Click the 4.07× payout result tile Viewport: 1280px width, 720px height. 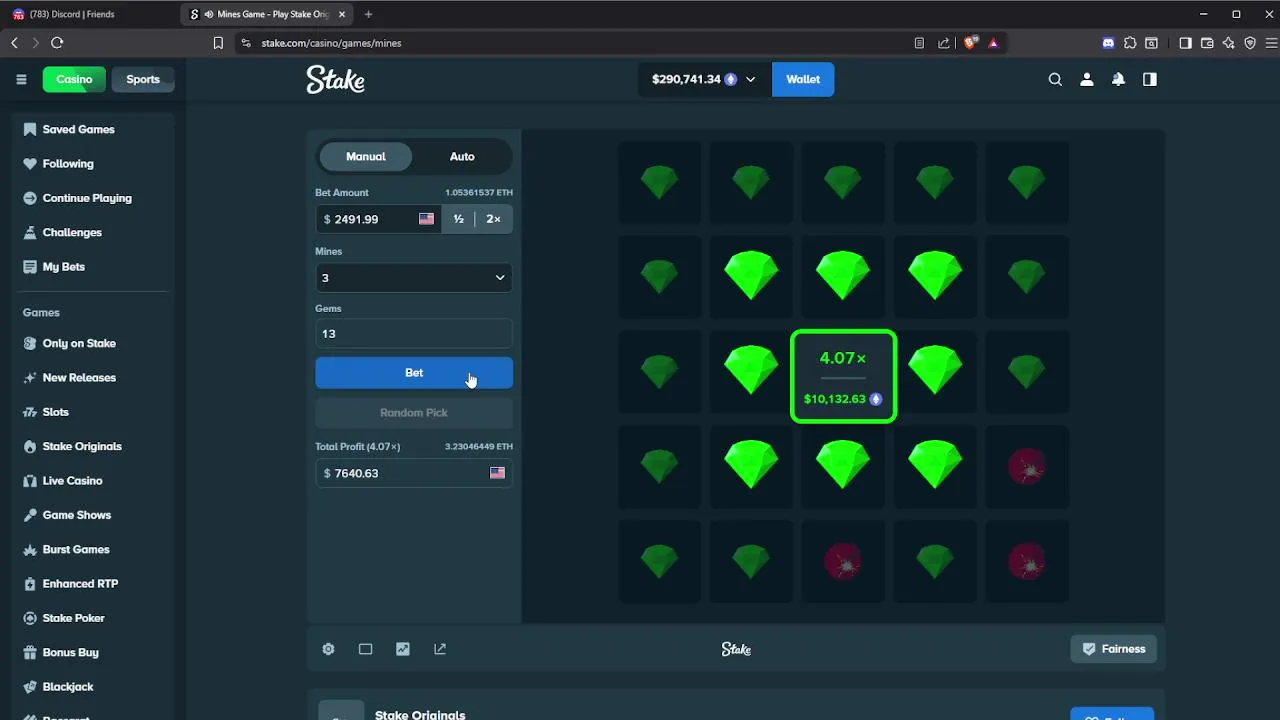pos(843,377)
